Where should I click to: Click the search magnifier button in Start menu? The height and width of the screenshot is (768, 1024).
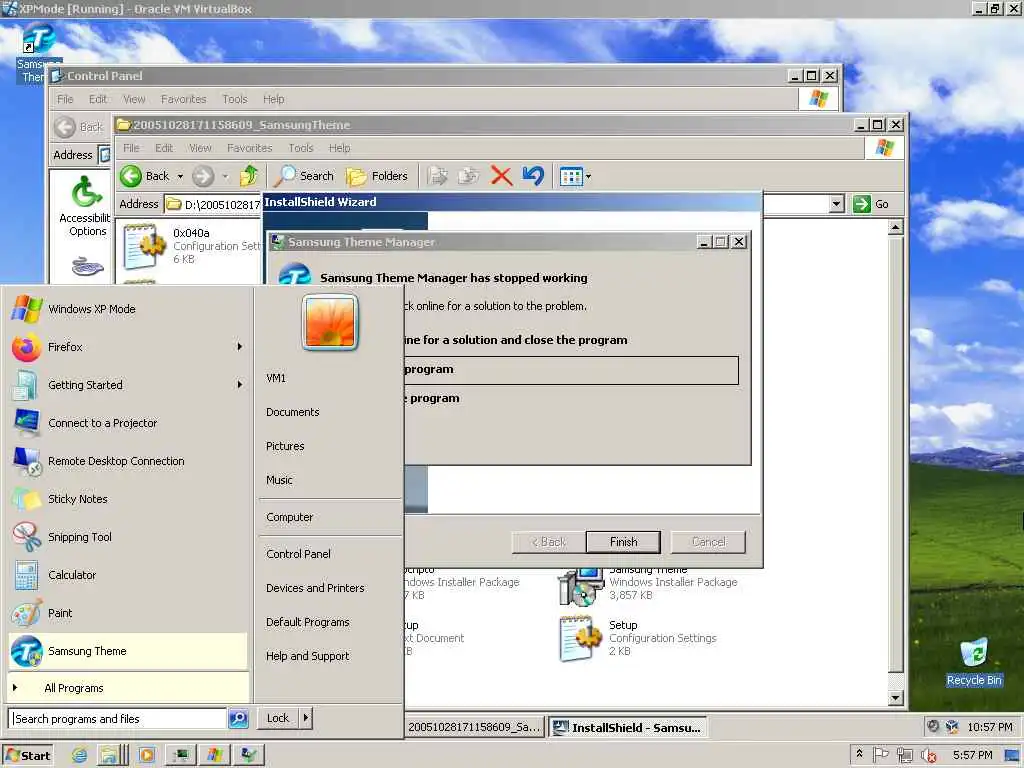coord(238,718)
